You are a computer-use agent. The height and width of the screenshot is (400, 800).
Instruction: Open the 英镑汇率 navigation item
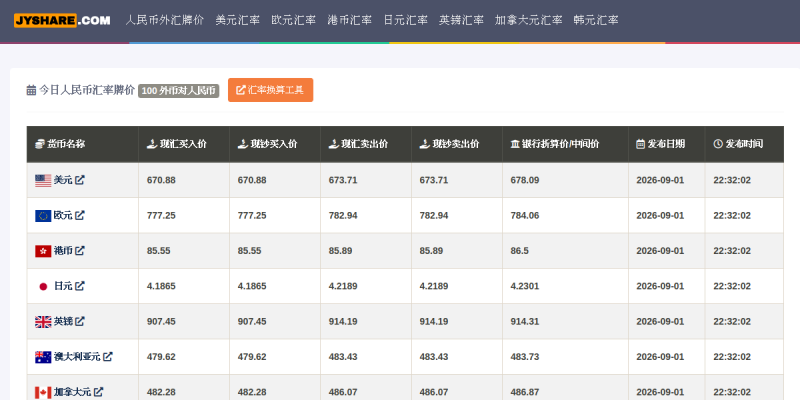point(461,20)
